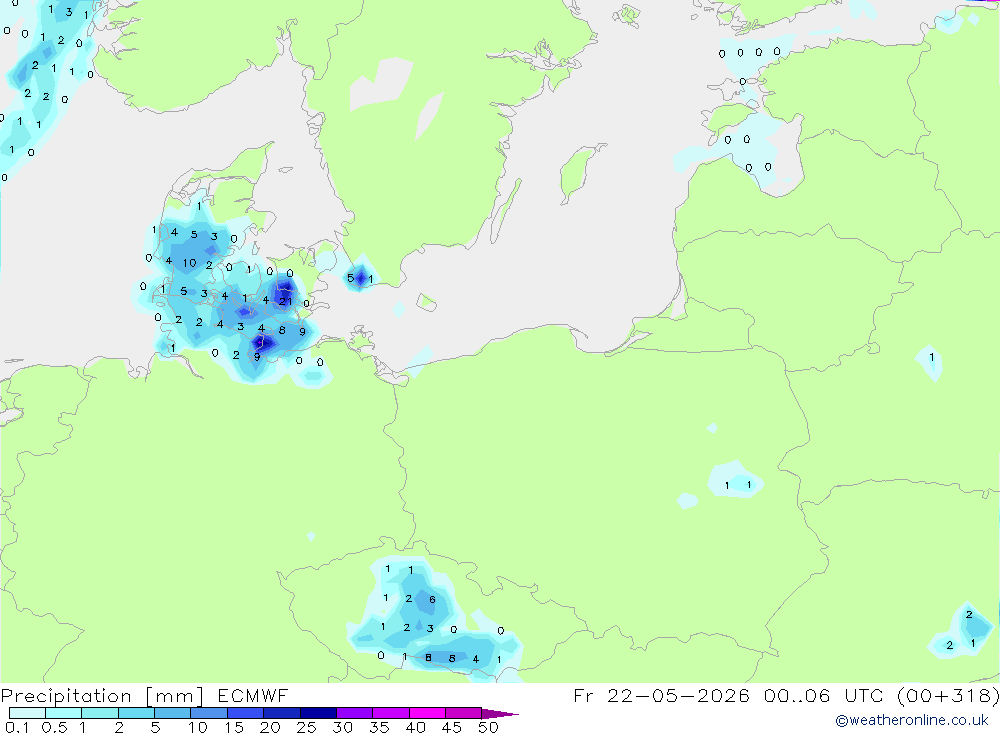
Task: Click the purple swatch between 30 and 35
Action: click(355, 713)
